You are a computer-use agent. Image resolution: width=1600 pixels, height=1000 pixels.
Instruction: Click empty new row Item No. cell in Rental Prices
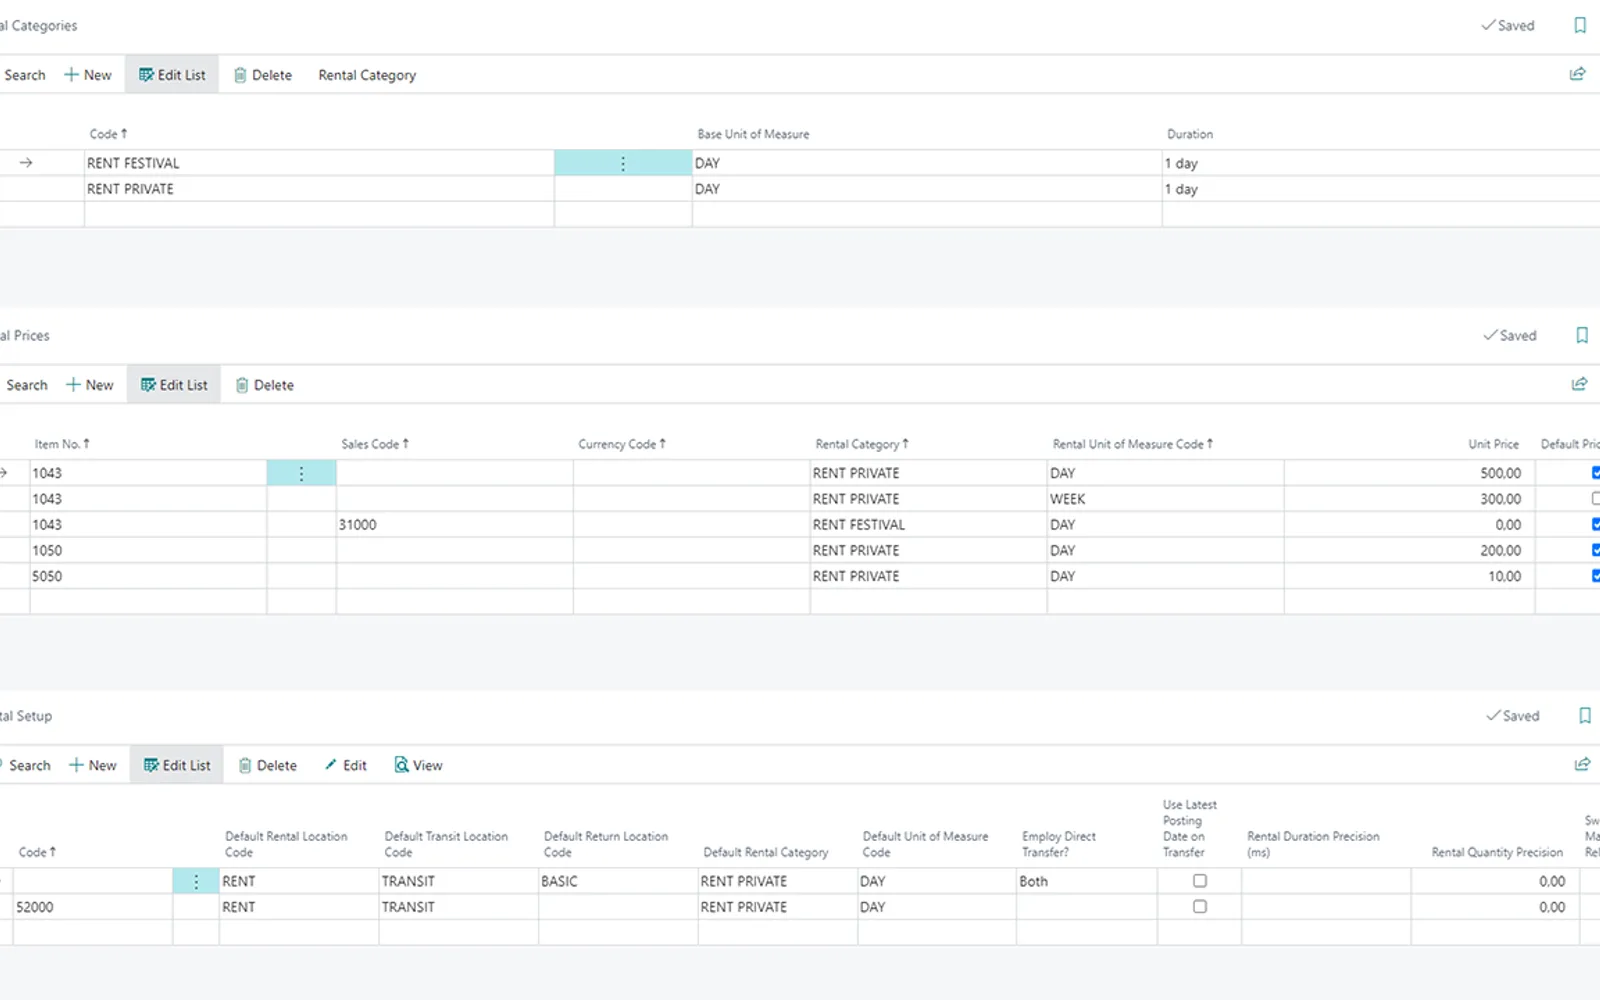tap(148, 602)
